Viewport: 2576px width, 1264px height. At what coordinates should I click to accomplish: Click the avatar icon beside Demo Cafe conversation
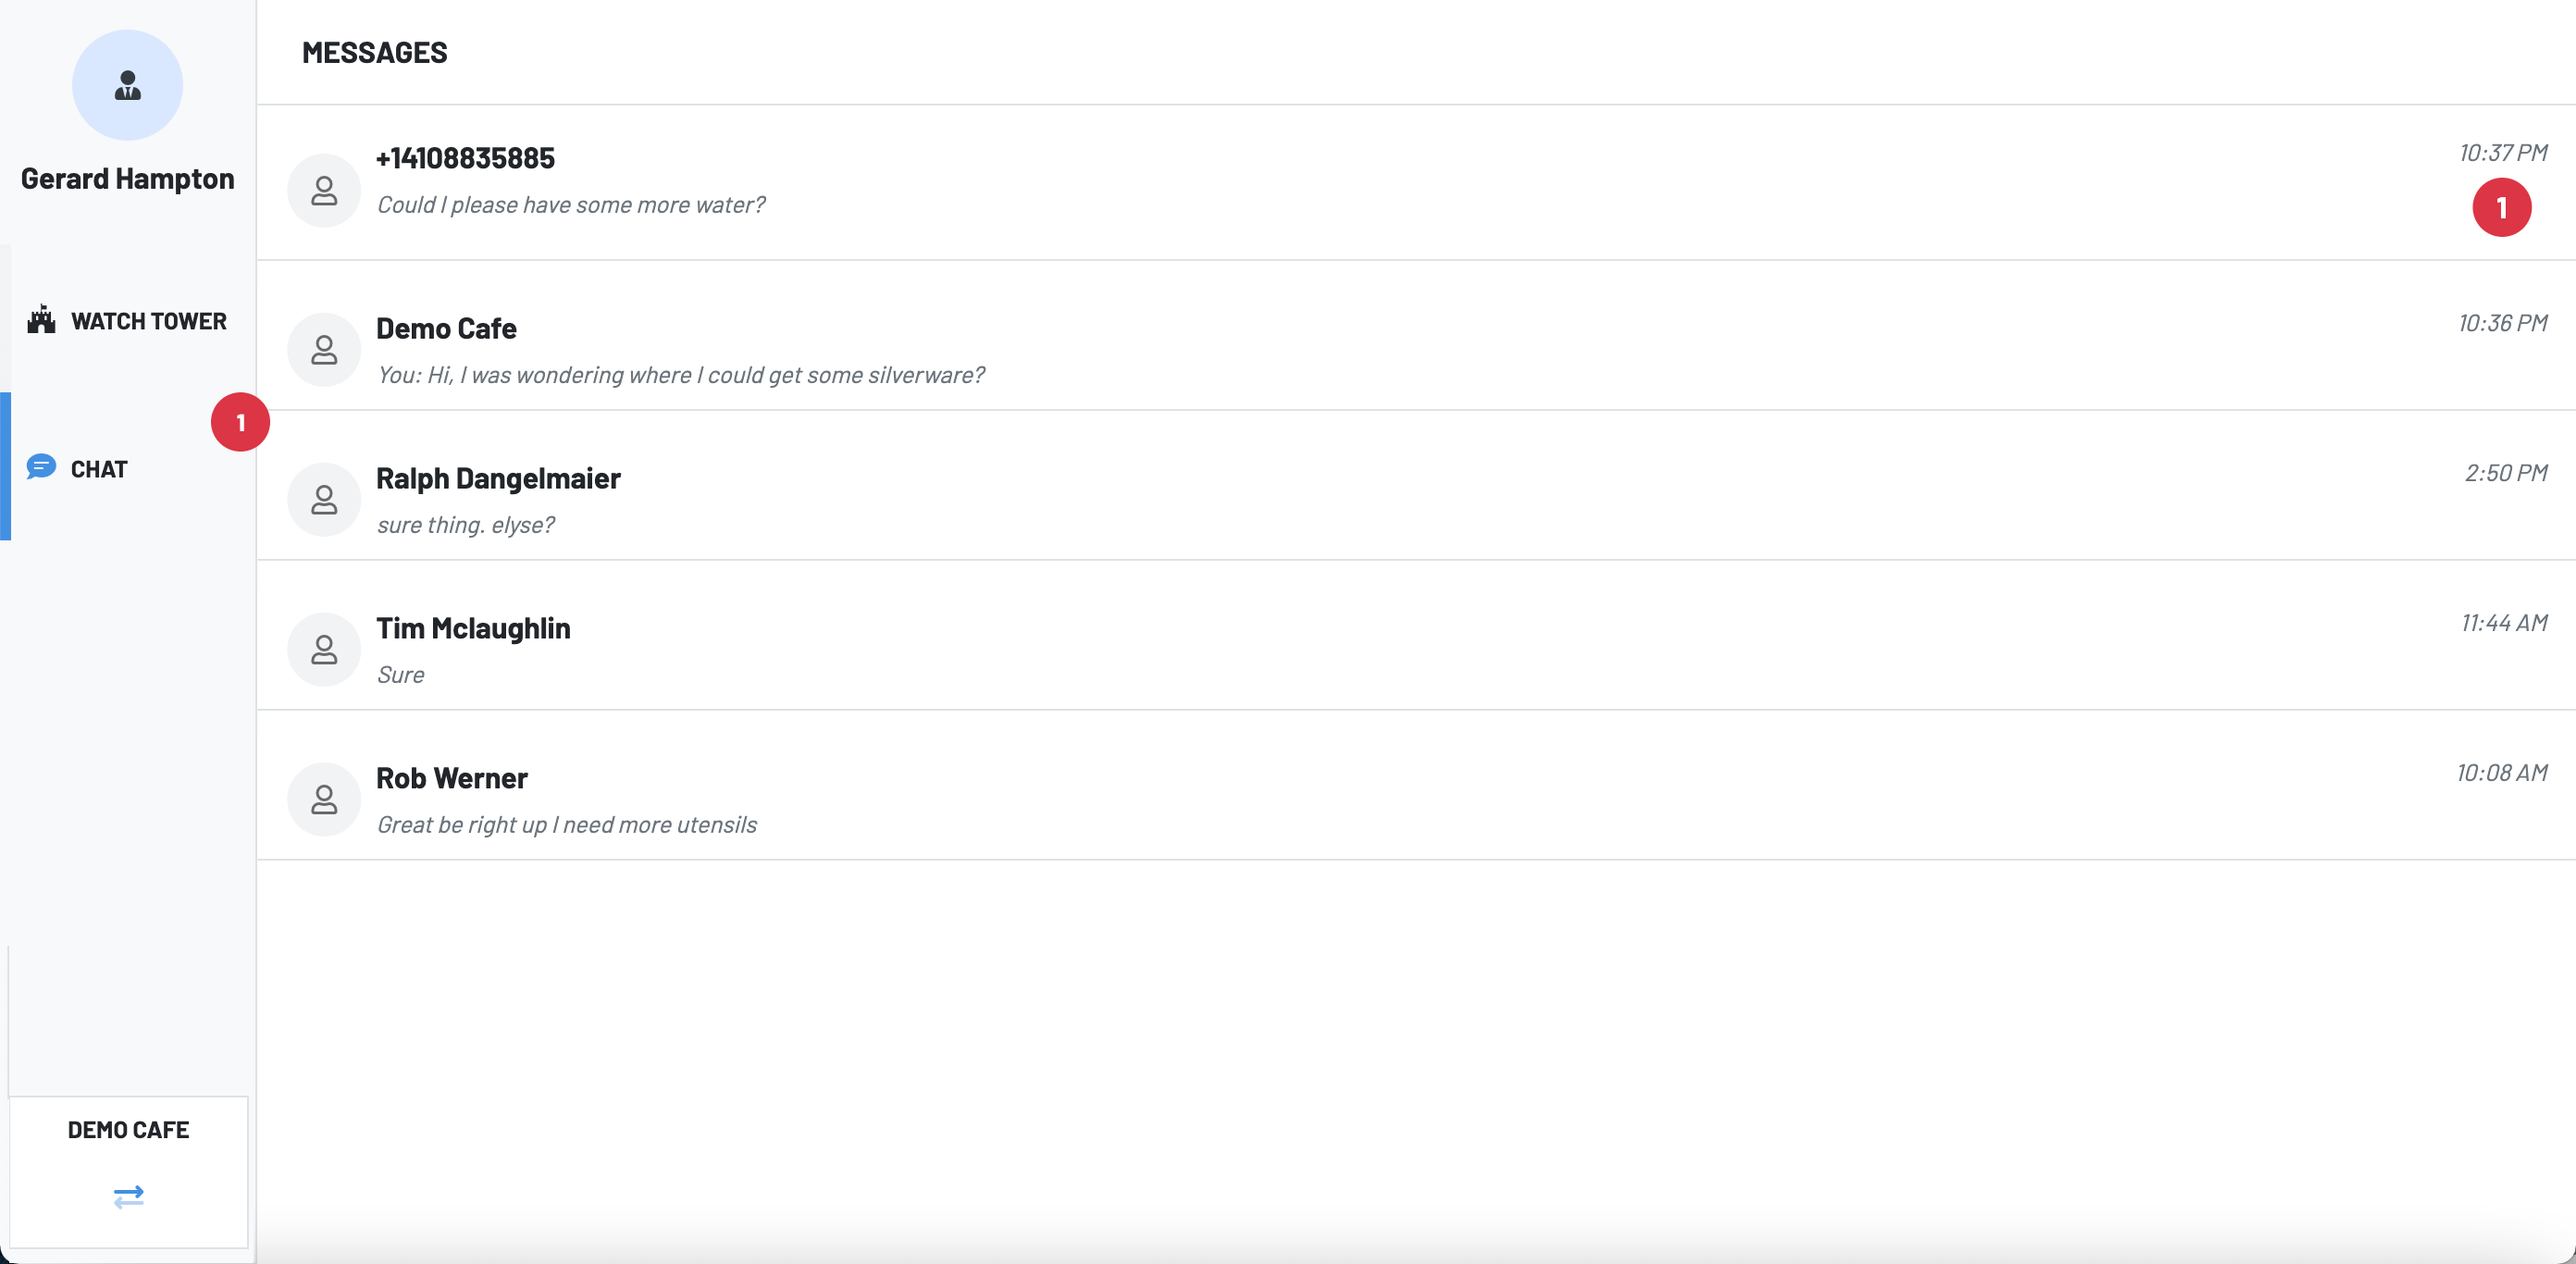coord(324,350)
